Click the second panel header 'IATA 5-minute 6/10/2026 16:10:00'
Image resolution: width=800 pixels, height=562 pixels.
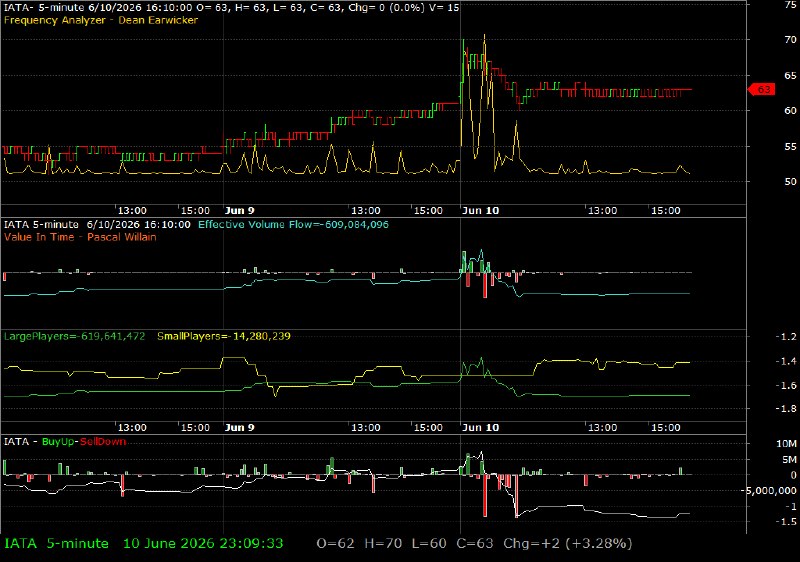[x=97, y=224]
